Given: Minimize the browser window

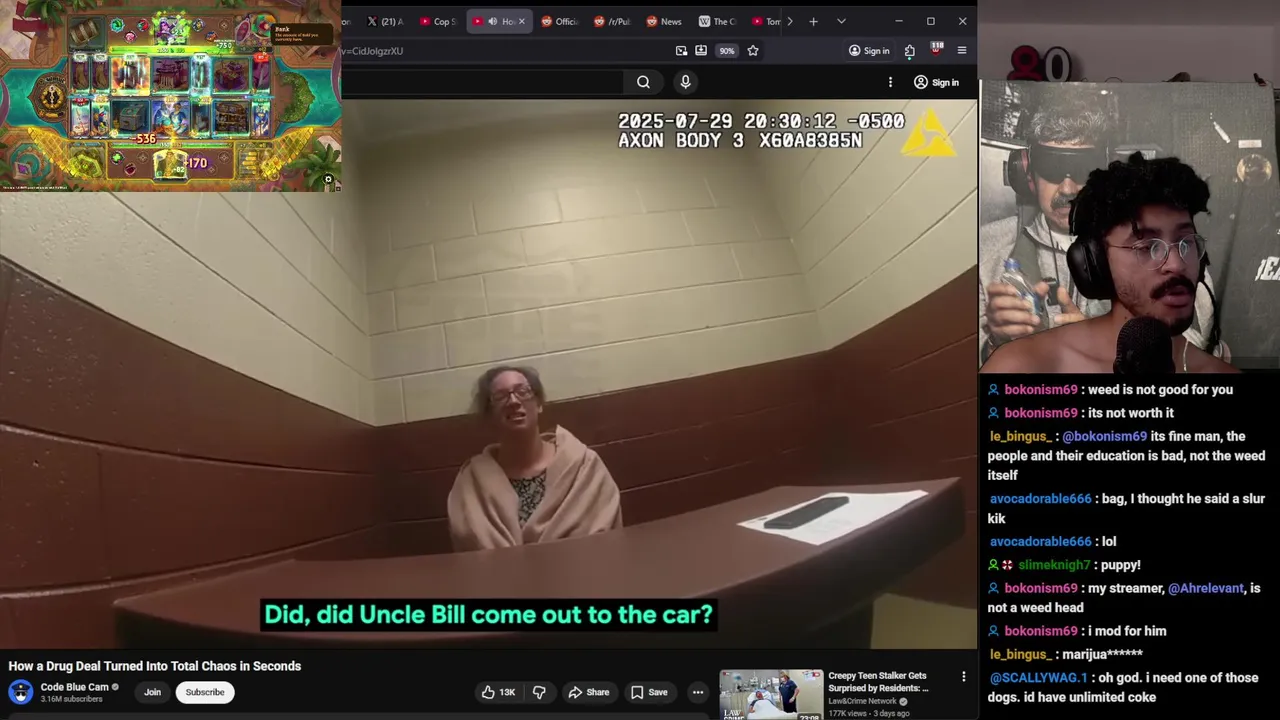Looking at the screenshot, I should pyautogui.click(x=898, y=21).
